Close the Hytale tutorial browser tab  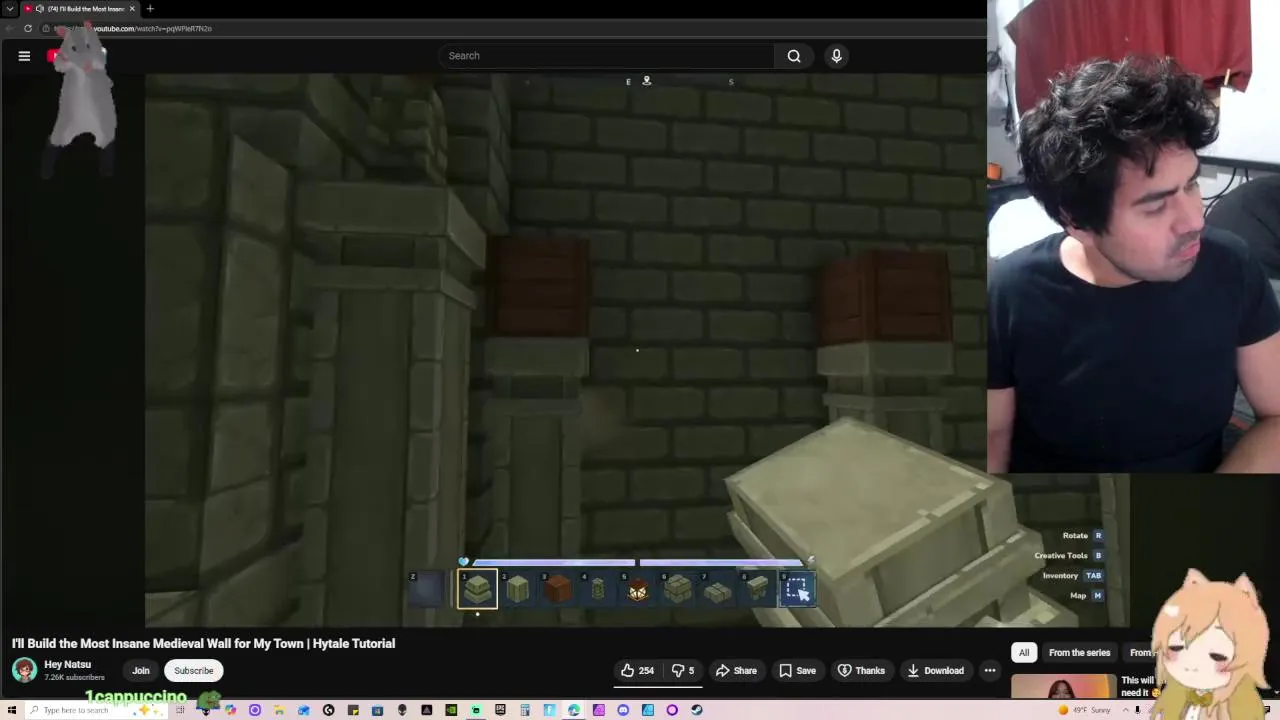click(131, 9)
